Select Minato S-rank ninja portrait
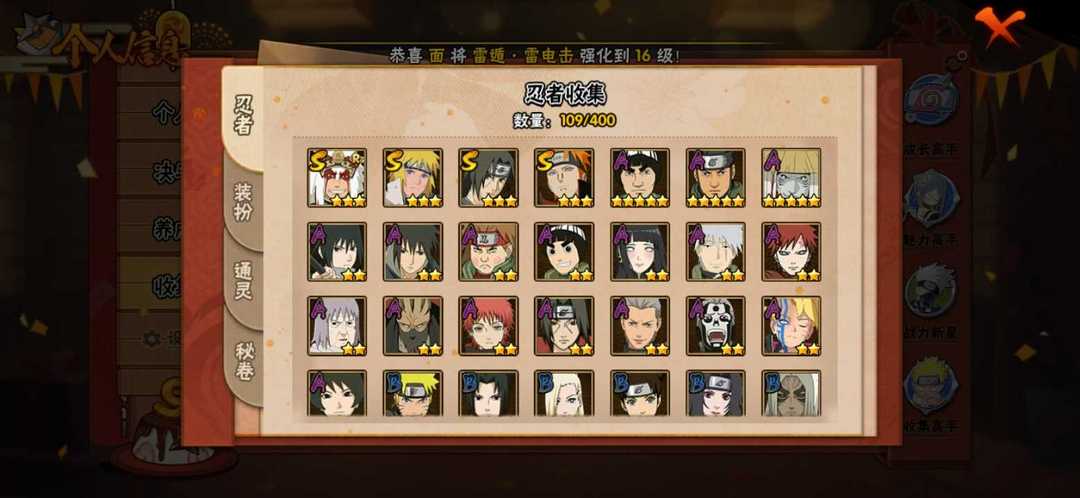 [413, 178]
